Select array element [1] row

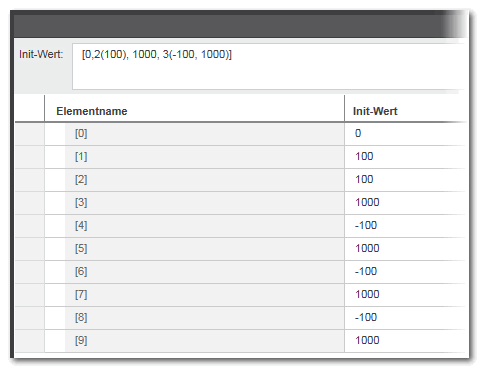coord(240,157)
